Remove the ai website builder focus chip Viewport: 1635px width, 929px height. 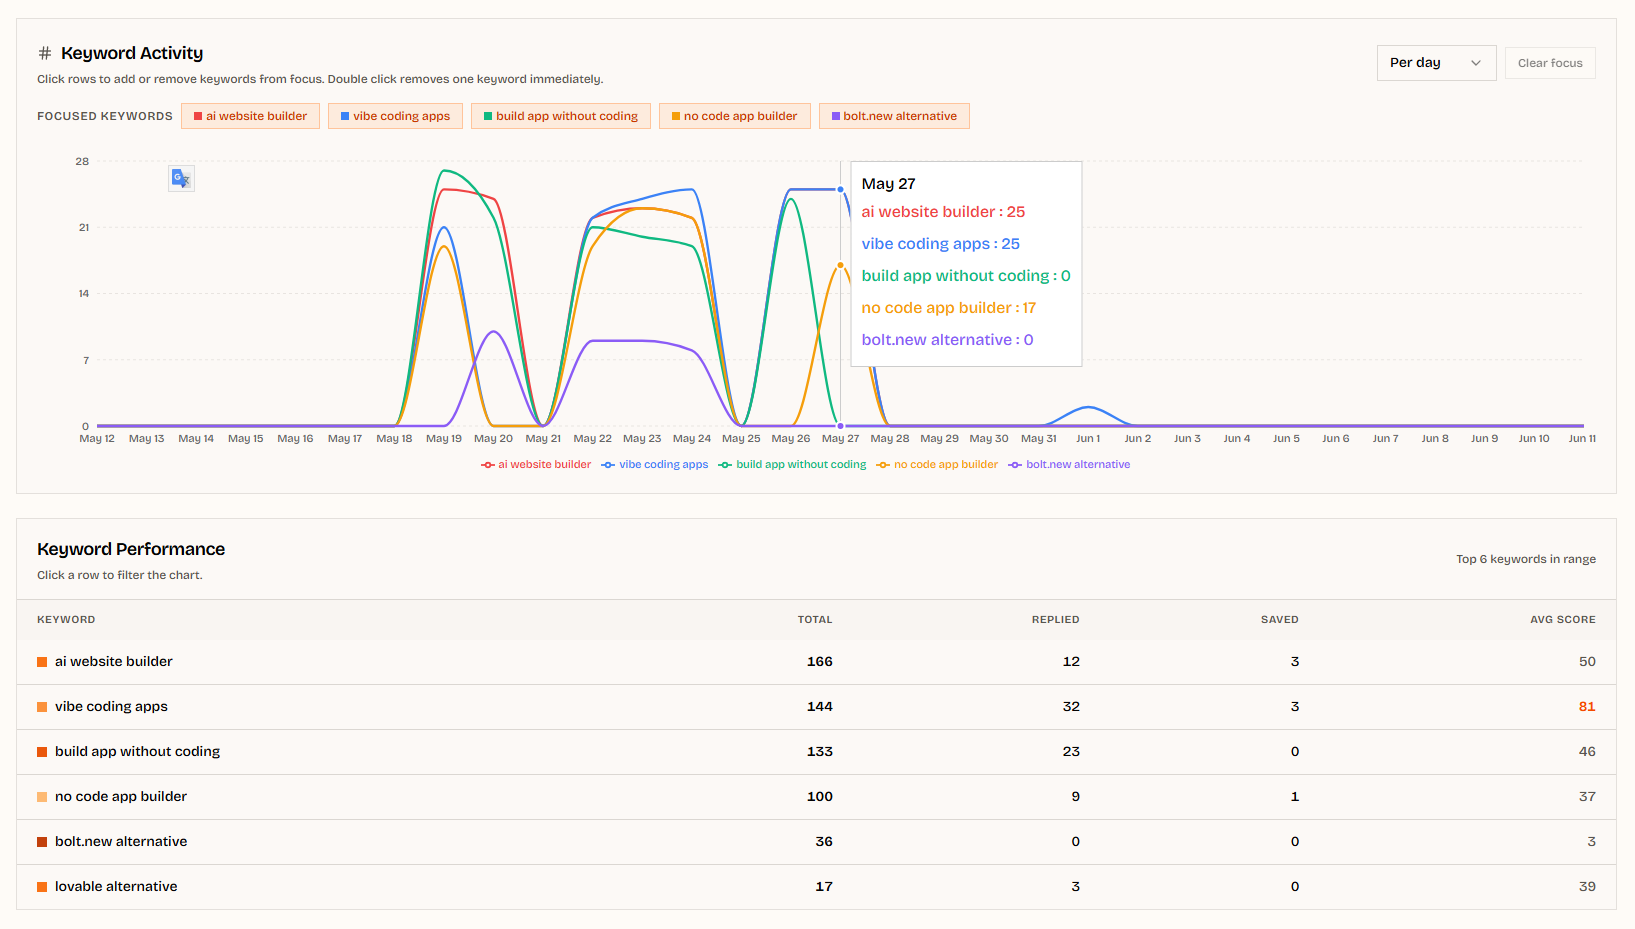pyautogui.click(x=250, y=116)
